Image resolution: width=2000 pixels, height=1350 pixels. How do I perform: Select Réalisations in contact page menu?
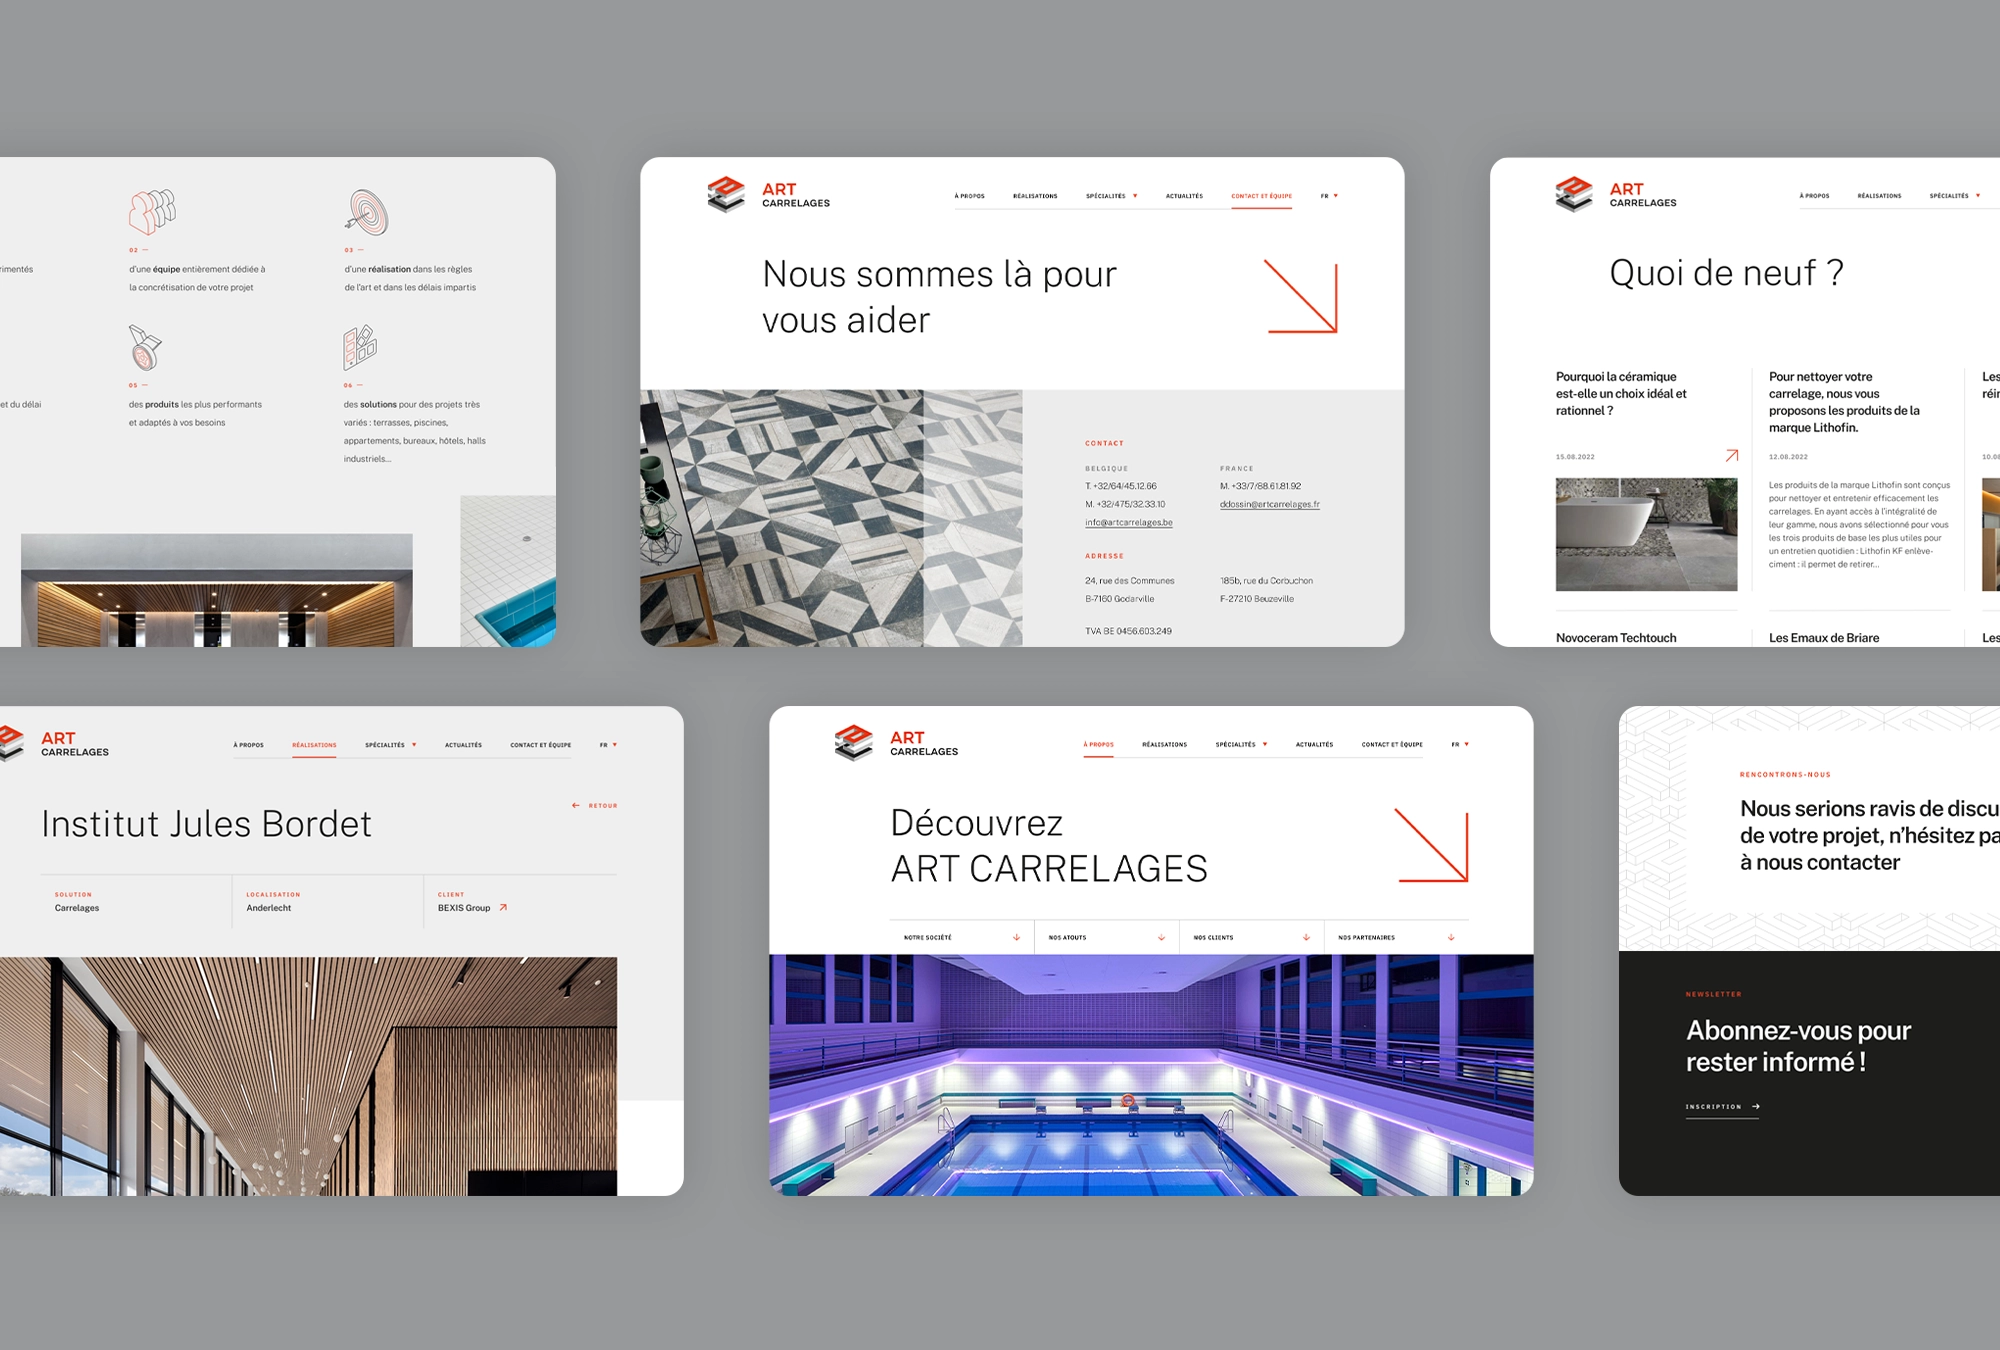1035,196
